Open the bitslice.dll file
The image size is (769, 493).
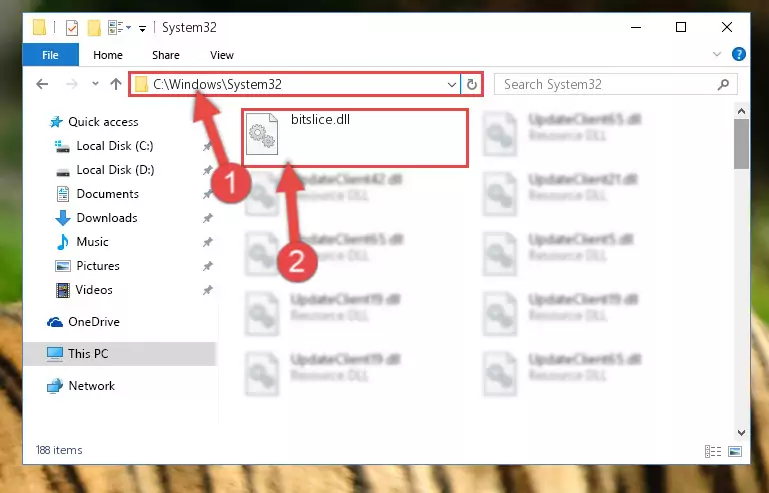pyautogui.click(x=355, y=138)
